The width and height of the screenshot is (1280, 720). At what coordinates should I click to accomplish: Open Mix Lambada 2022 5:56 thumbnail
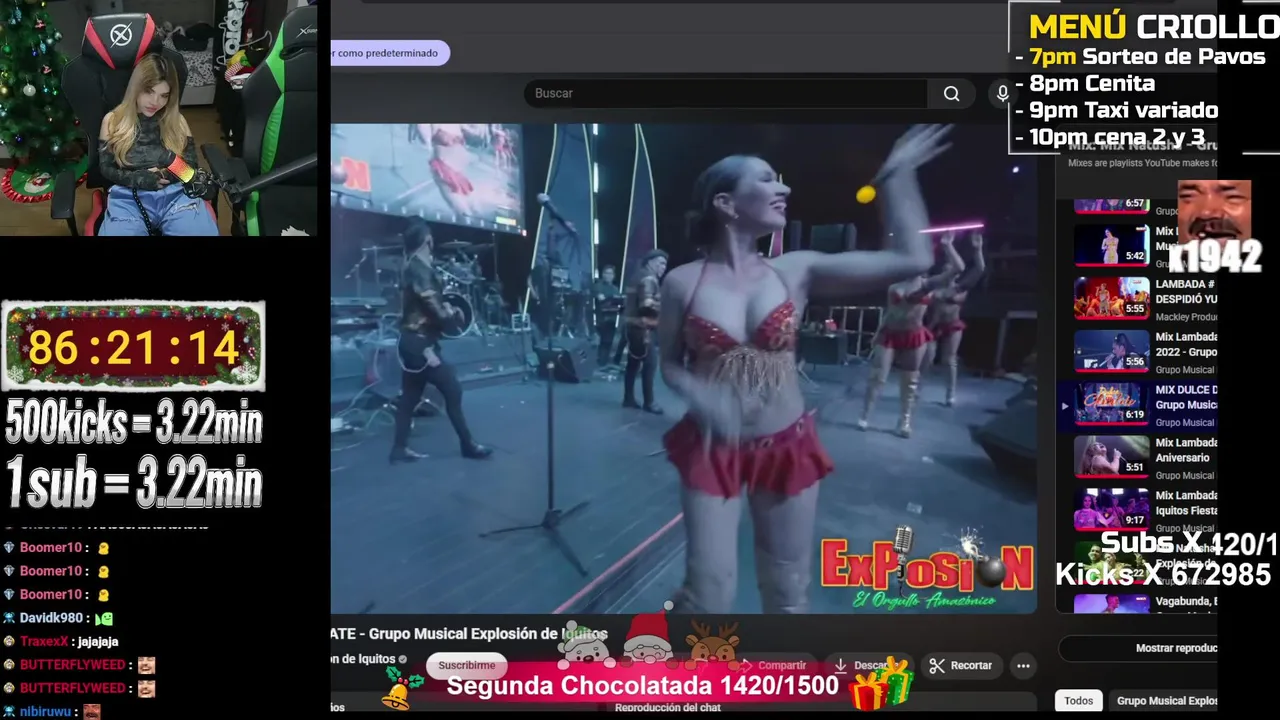click(1112, 351)
